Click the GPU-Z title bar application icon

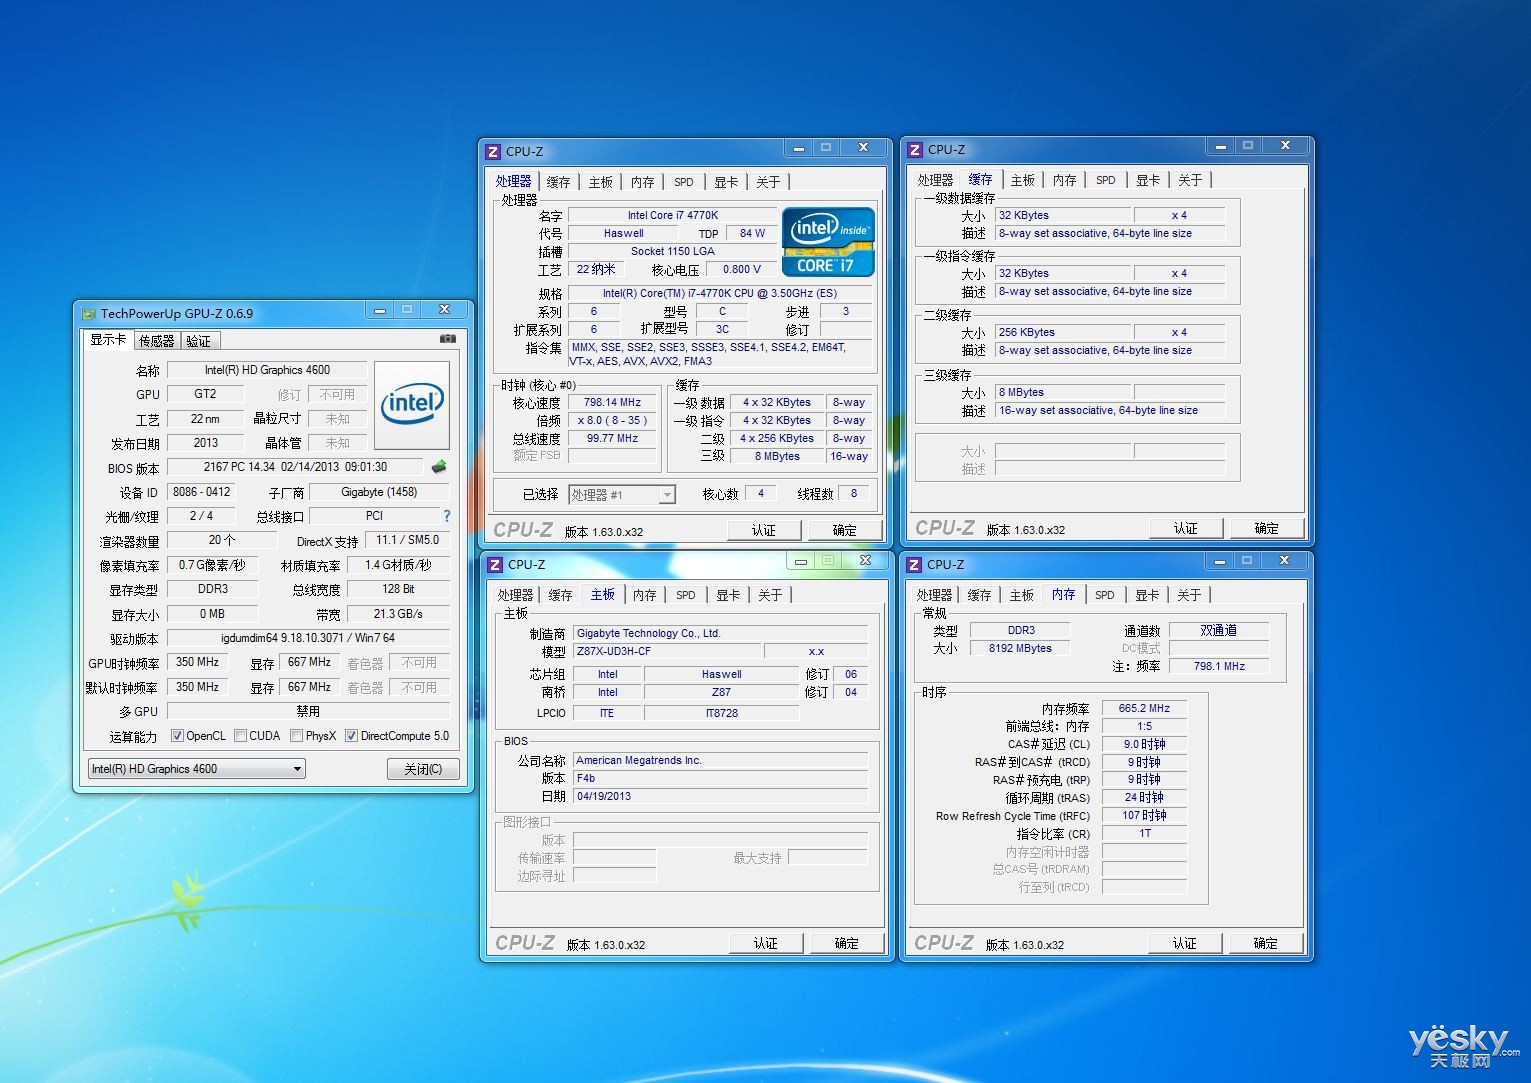pyautogui.click(x=90, y=313)
